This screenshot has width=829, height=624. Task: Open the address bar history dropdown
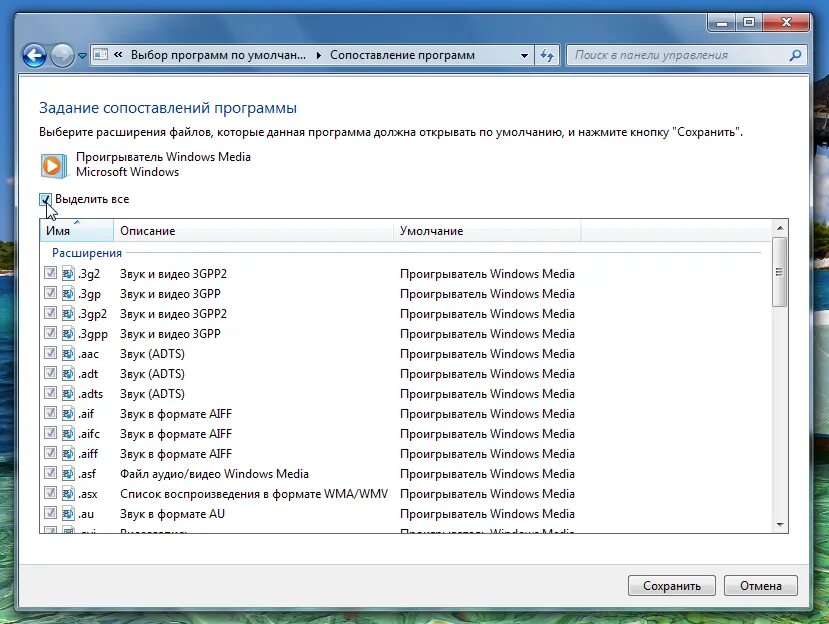[x=524, y=56]
